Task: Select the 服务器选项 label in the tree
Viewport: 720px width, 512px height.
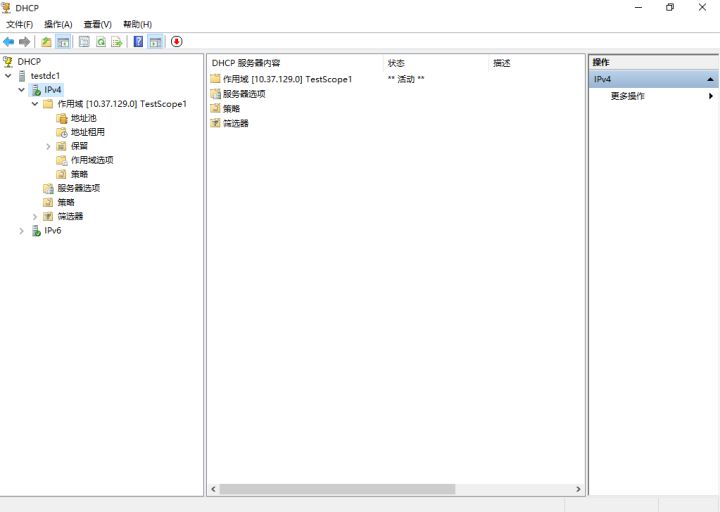Action: 79,188
